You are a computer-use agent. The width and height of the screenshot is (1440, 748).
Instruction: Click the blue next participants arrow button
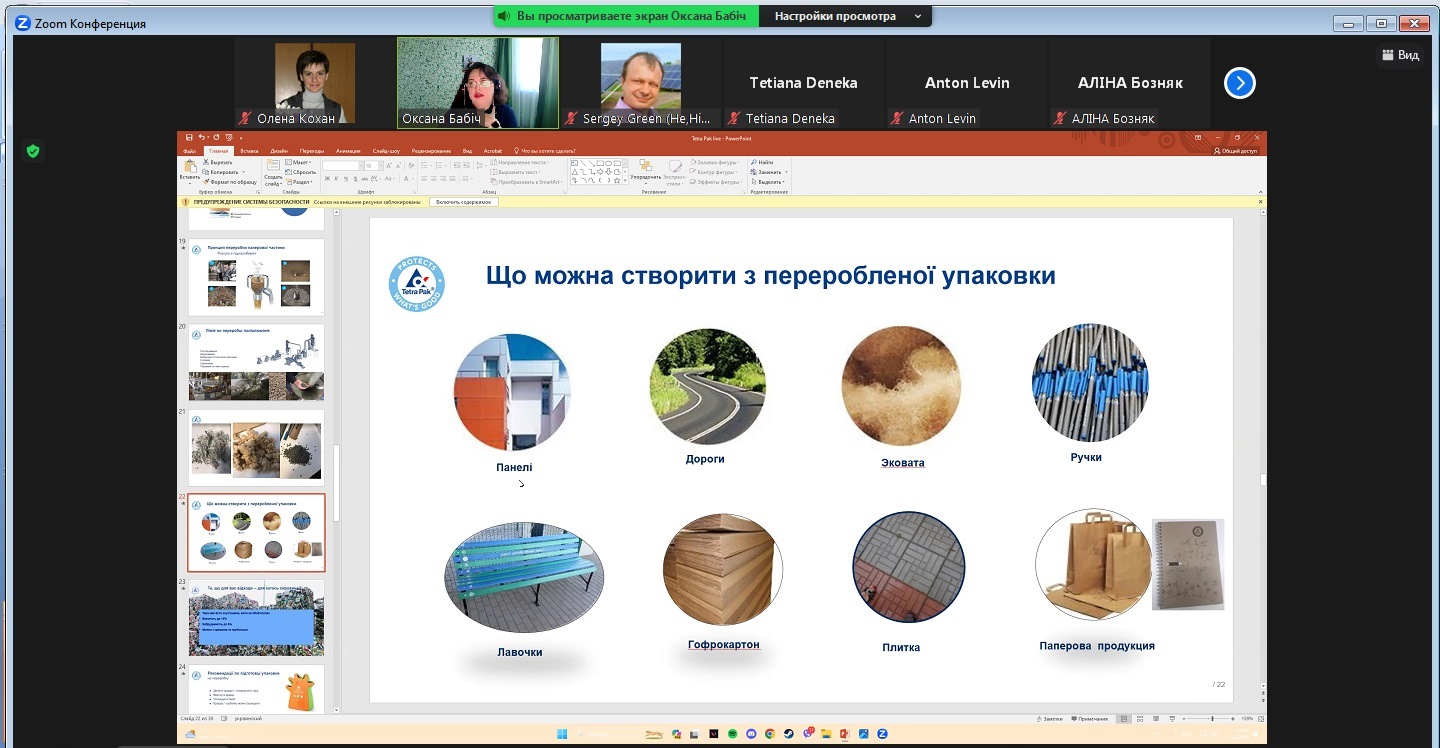tap(1239, 83)
